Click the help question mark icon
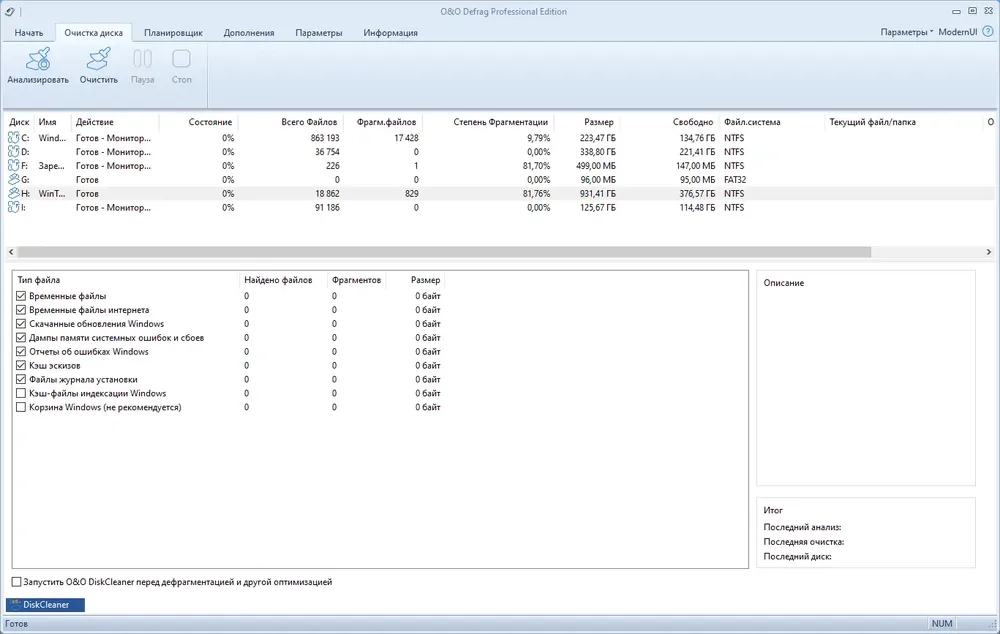This screenshot has width=1000, height=634. tap(988, 31)
